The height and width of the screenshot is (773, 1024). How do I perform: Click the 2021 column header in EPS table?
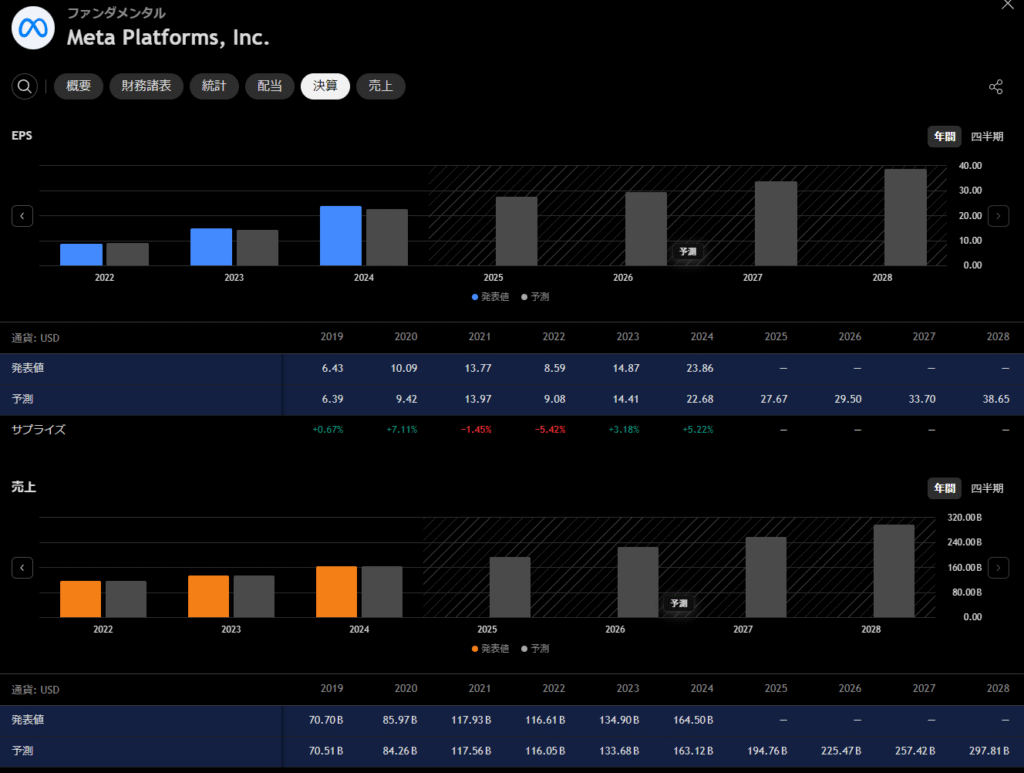479,337
